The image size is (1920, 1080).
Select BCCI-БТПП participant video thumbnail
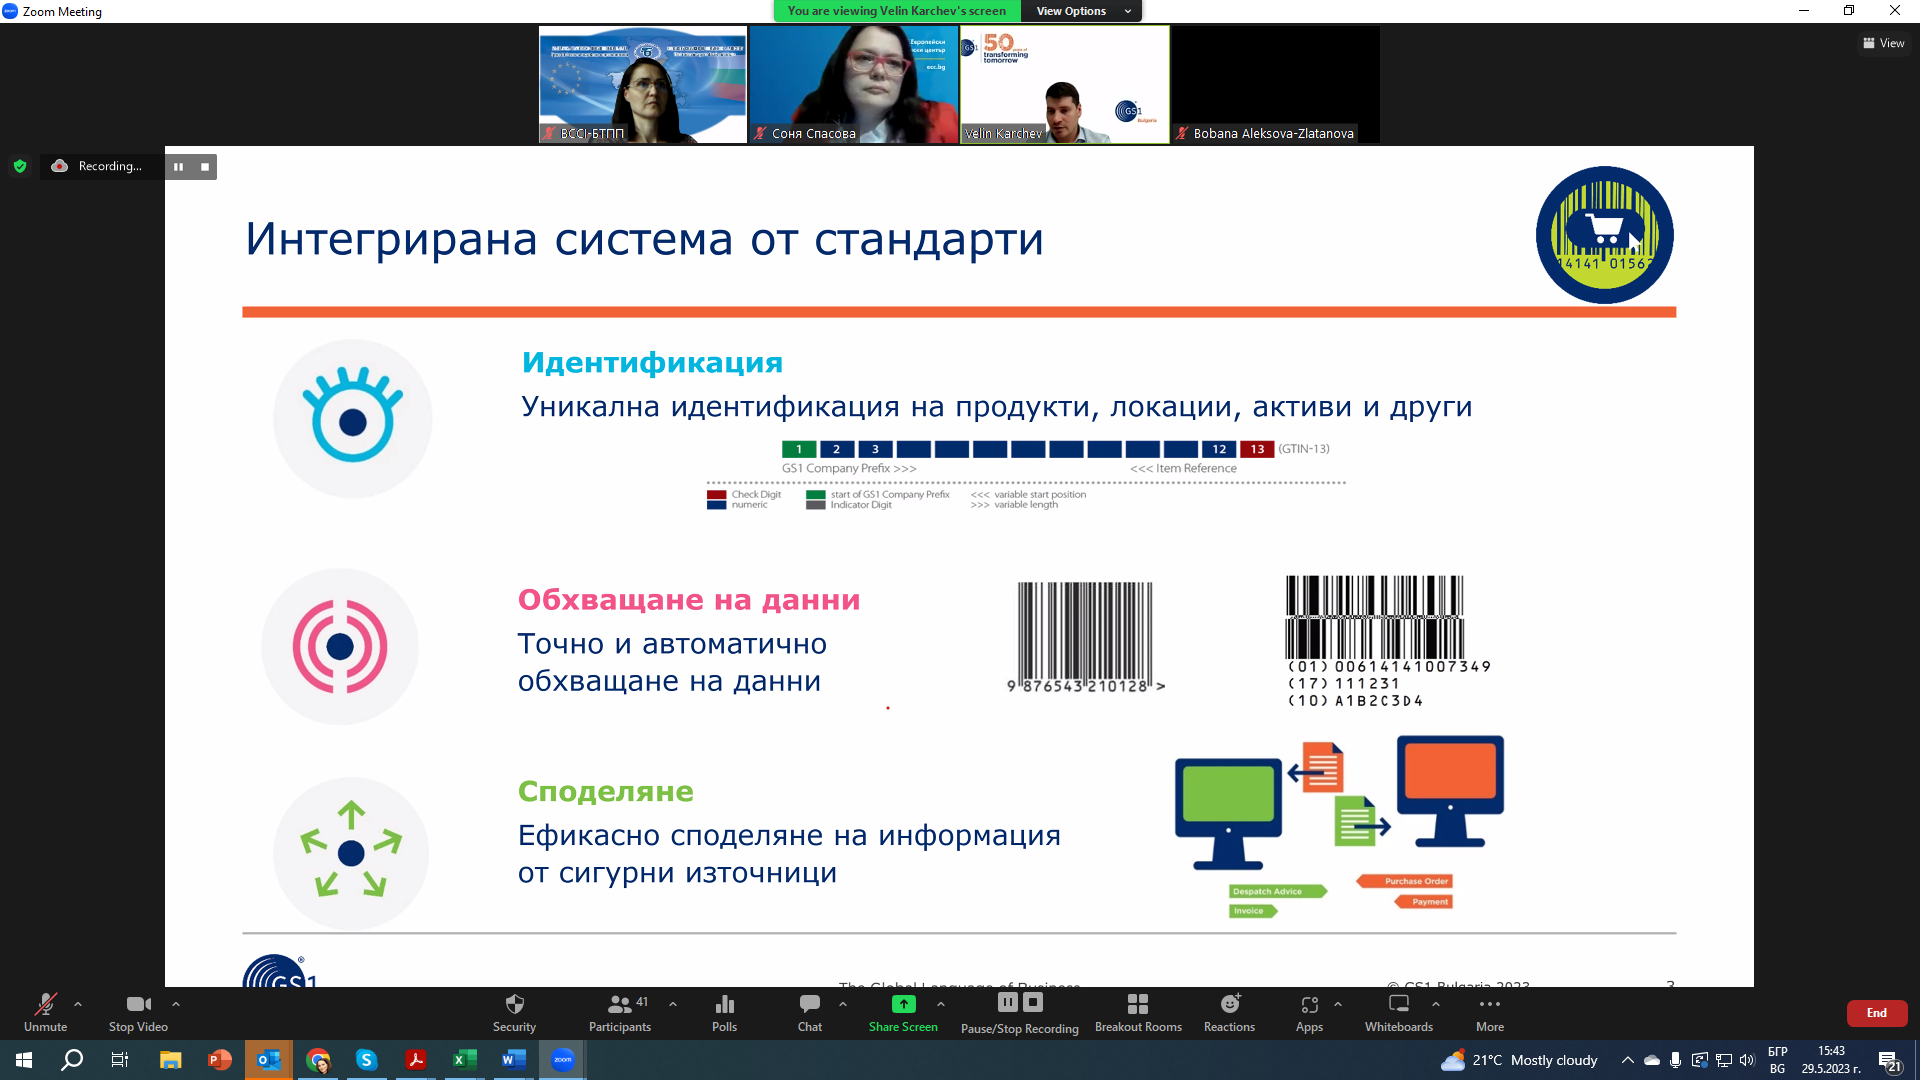(x=643, y=84)
